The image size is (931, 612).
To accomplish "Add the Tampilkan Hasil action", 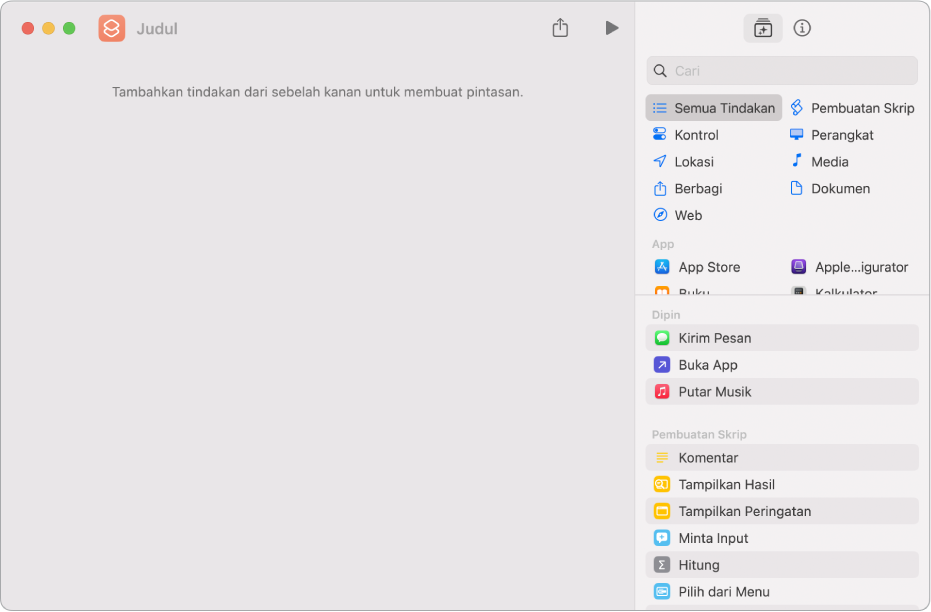I will click(x=782, y=484).
